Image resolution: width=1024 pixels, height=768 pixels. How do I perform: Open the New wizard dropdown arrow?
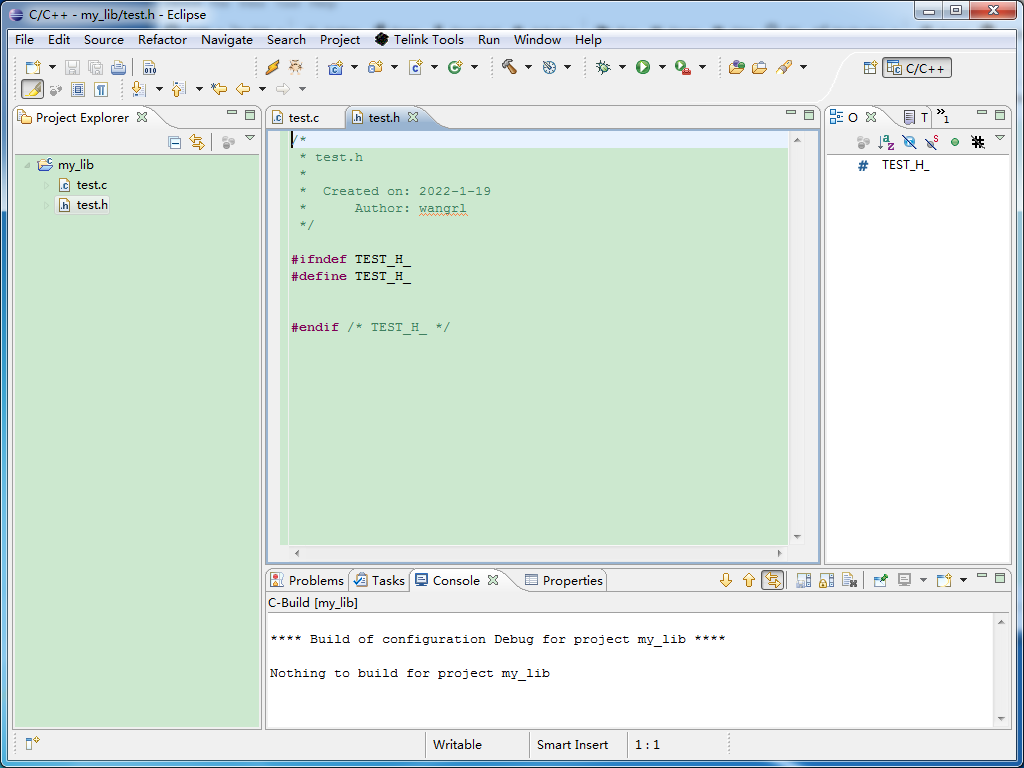(x=51, y=67)
